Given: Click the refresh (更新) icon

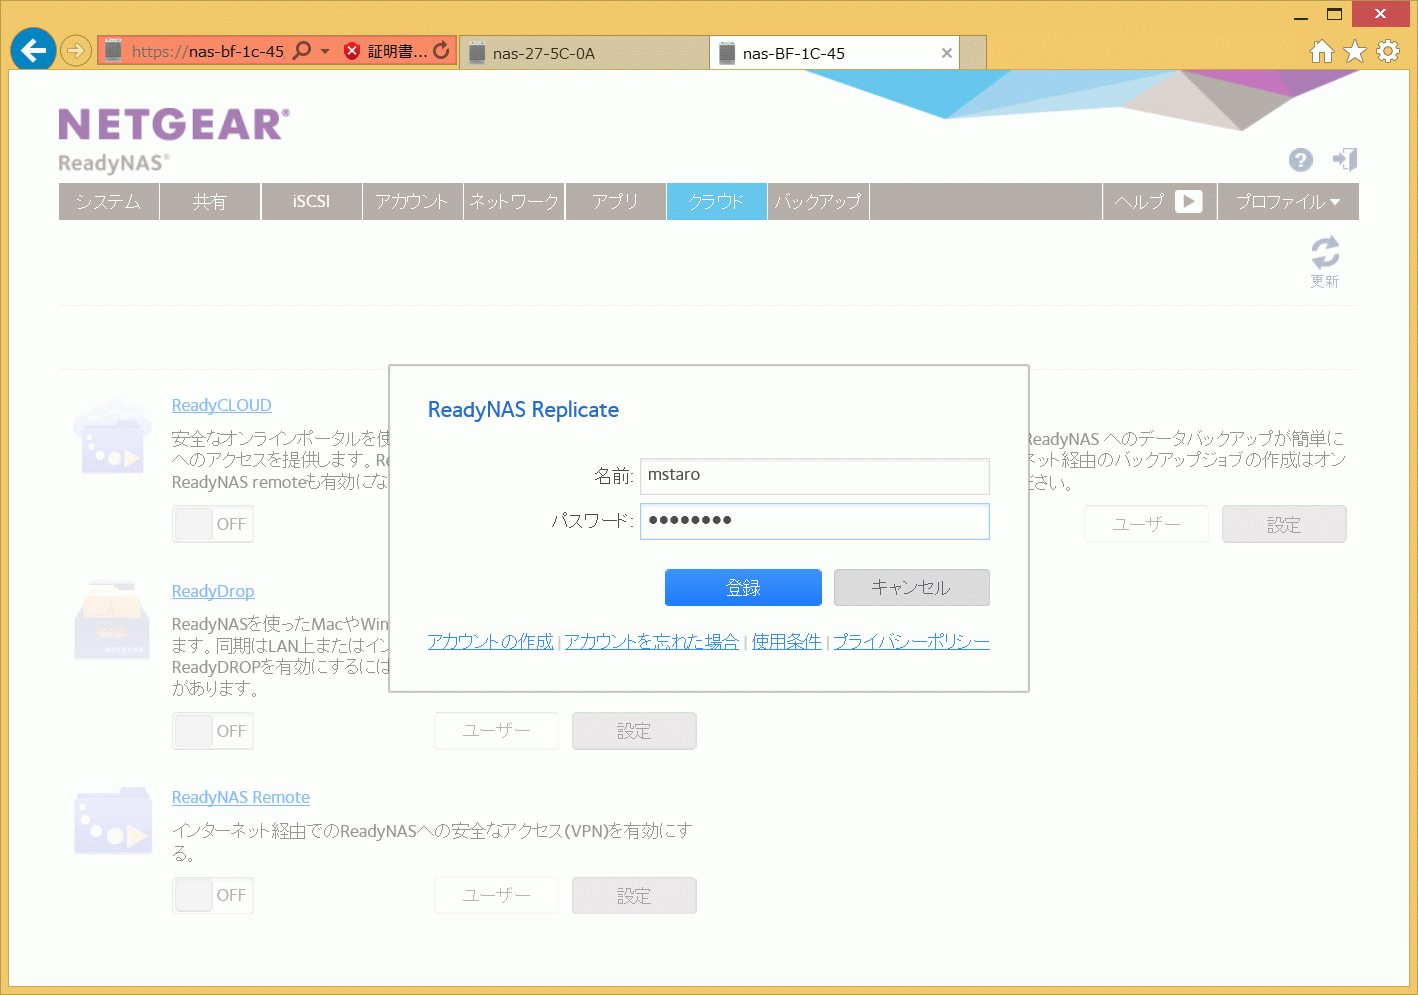Looking at the screenshot, I should pos(1325,252).
